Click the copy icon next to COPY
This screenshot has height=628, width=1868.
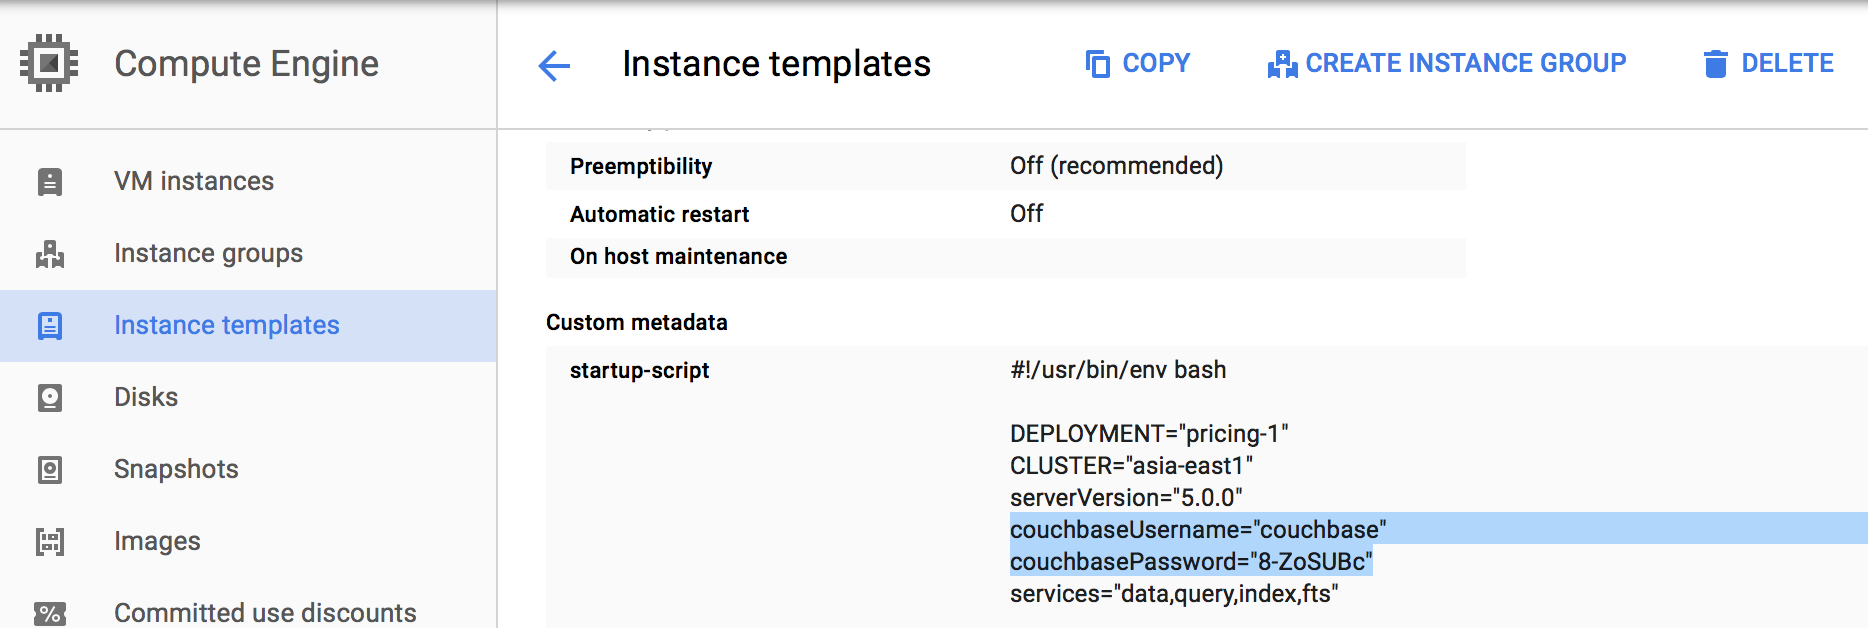[1097, 62]
